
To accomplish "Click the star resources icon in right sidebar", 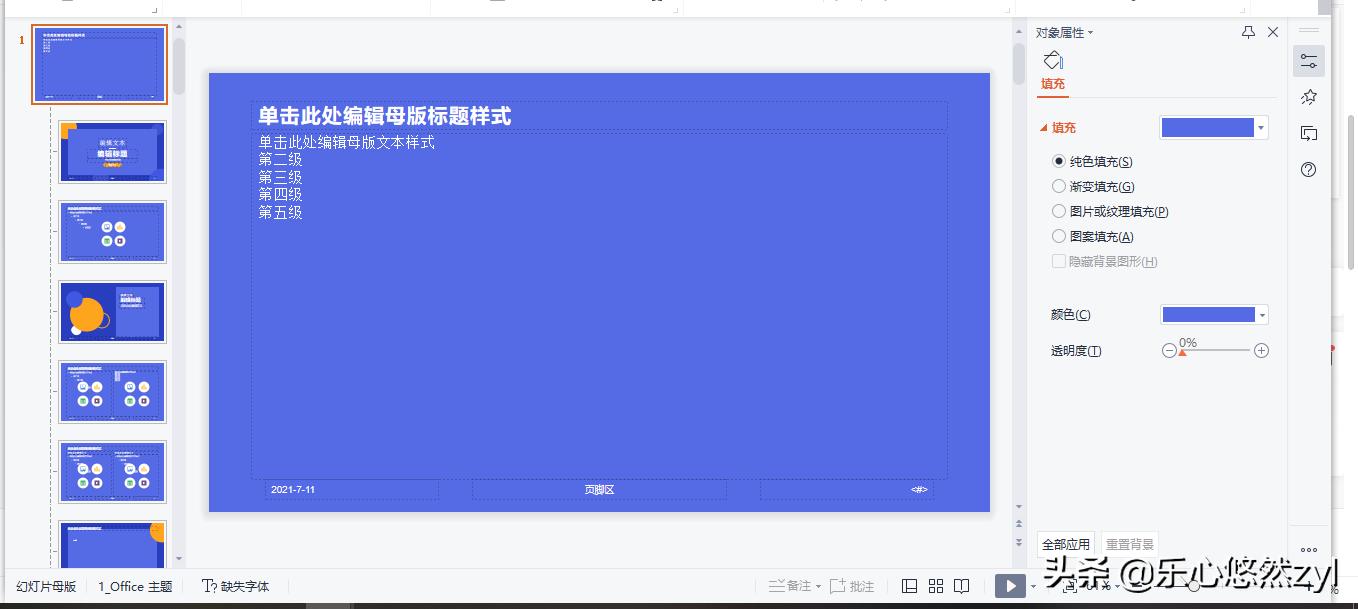I will click(1308, 97).
